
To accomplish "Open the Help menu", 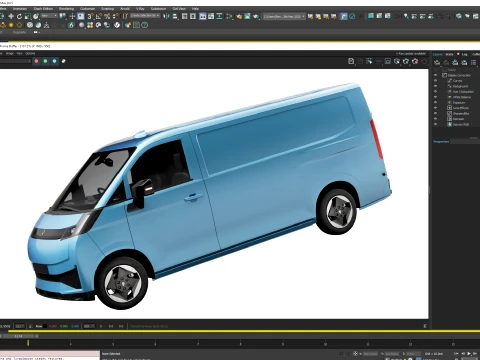I will (195, 9).
